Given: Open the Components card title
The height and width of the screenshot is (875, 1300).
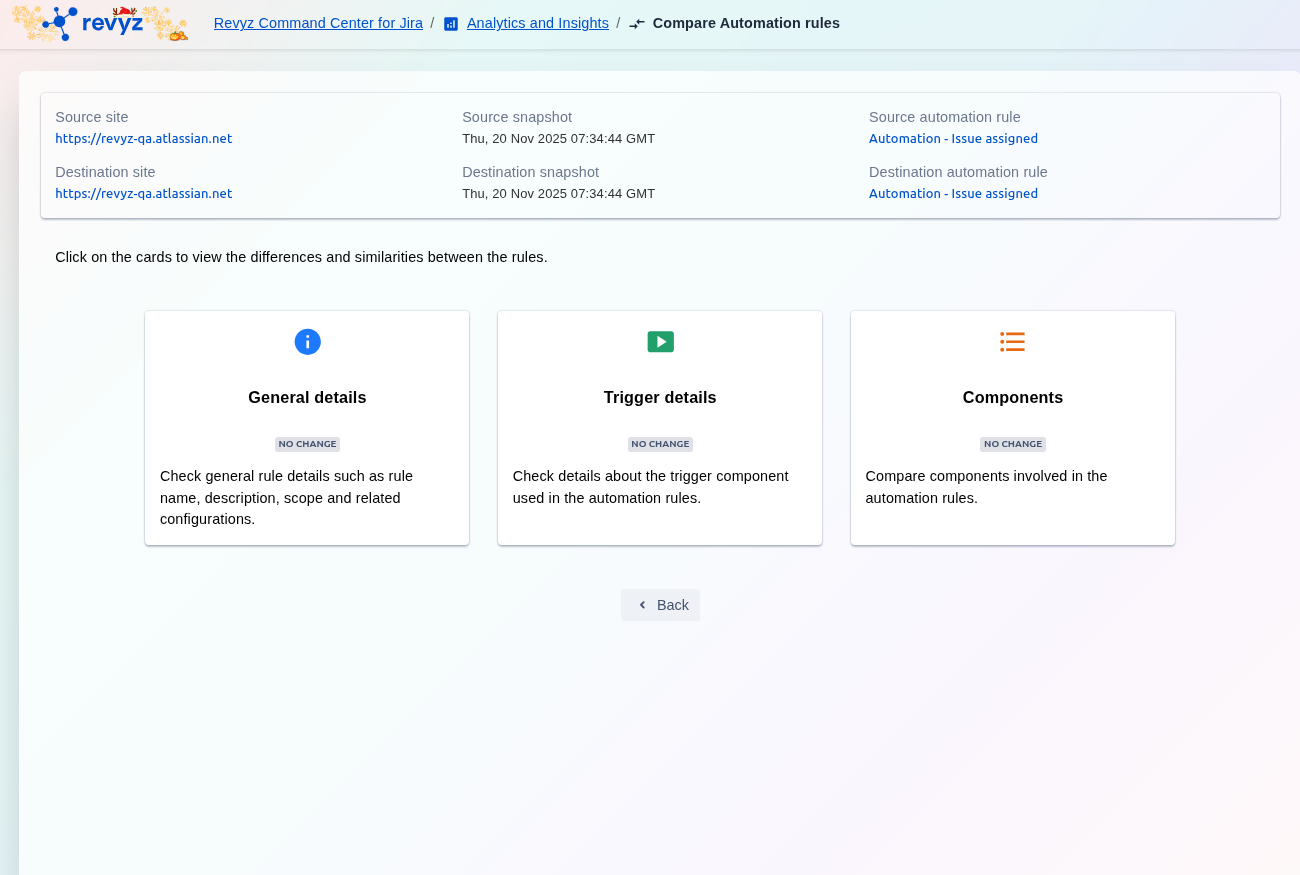Looking at the screenshot, I should (1012, 398).
